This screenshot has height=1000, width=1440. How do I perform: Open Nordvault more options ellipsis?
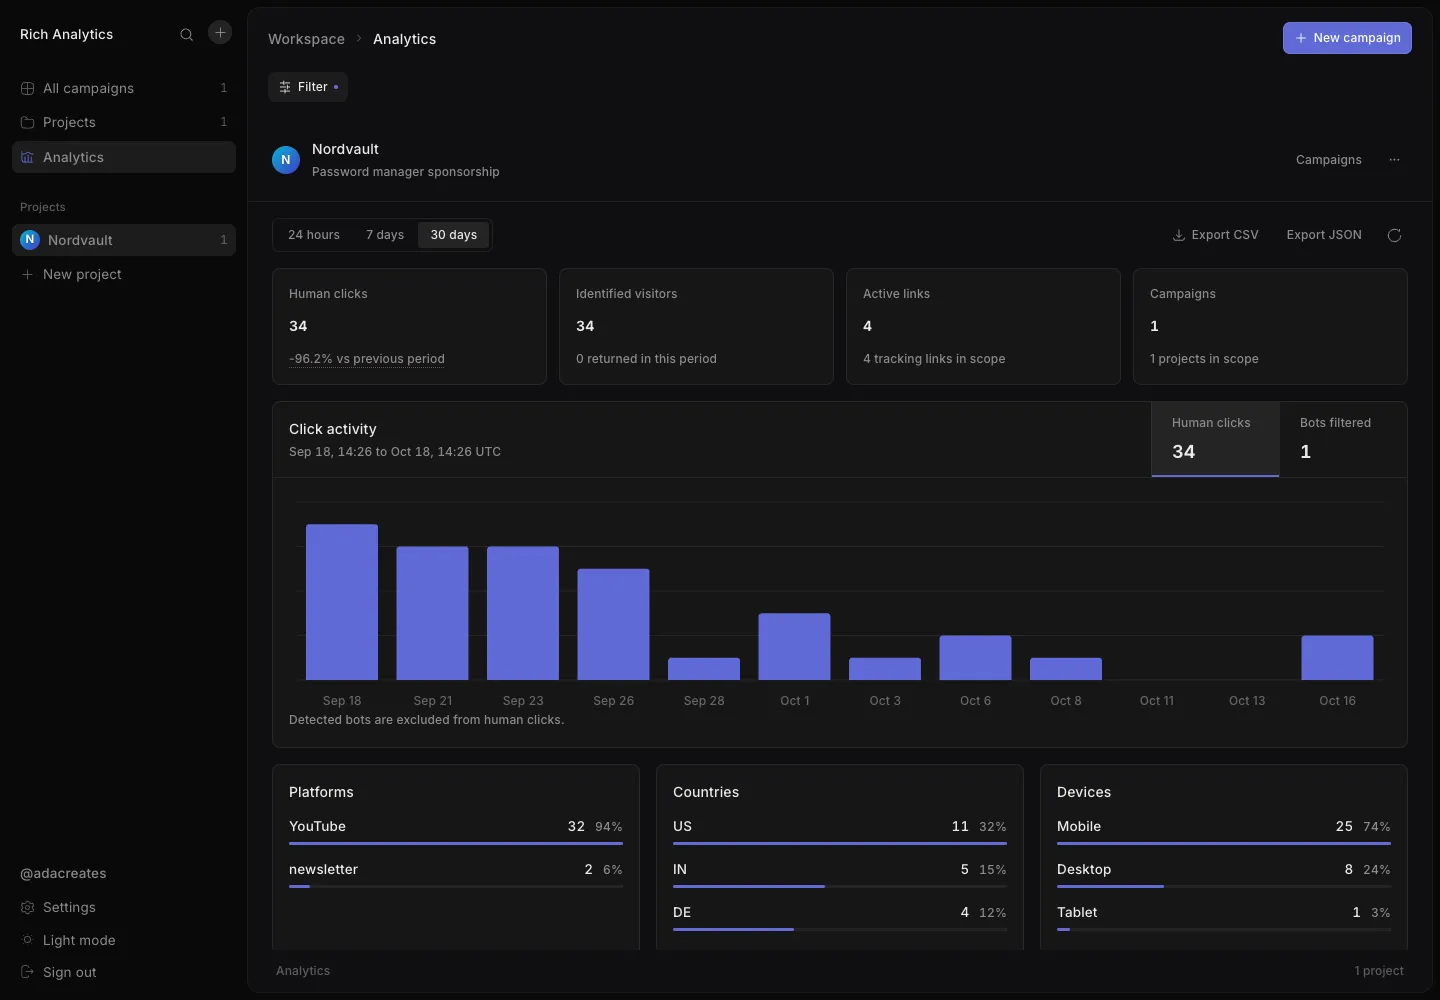(1394, 160)
